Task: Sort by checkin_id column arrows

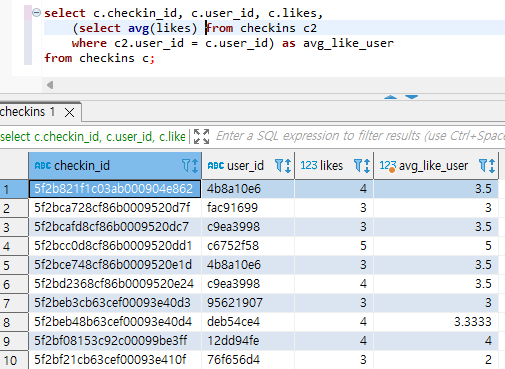Action: (x=195, y=166)
